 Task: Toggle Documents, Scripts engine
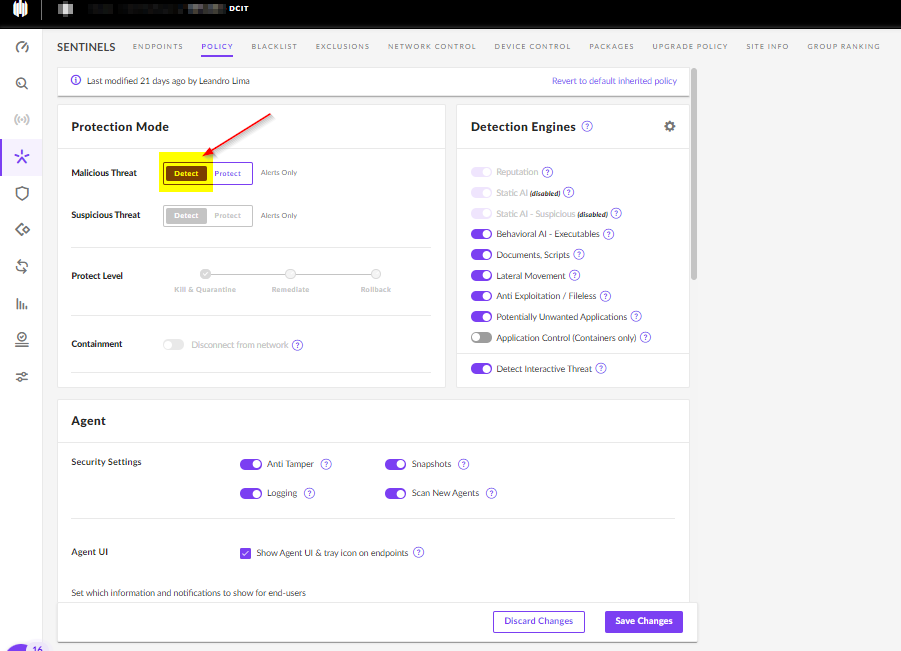(x=481, y=255)
